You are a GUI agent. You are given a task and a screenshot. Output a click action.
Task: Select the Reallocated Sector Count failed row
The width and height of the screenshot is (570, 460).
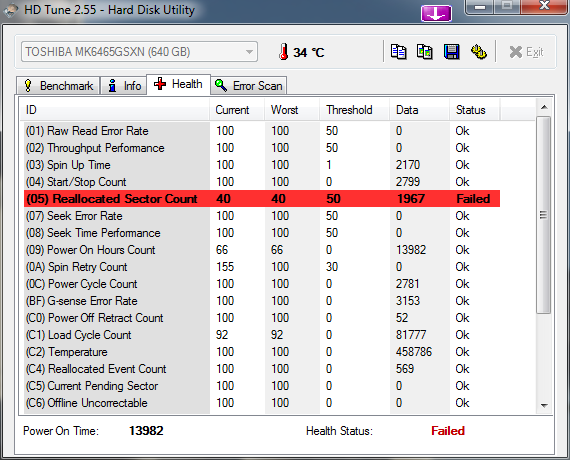[x=262, y=199]
